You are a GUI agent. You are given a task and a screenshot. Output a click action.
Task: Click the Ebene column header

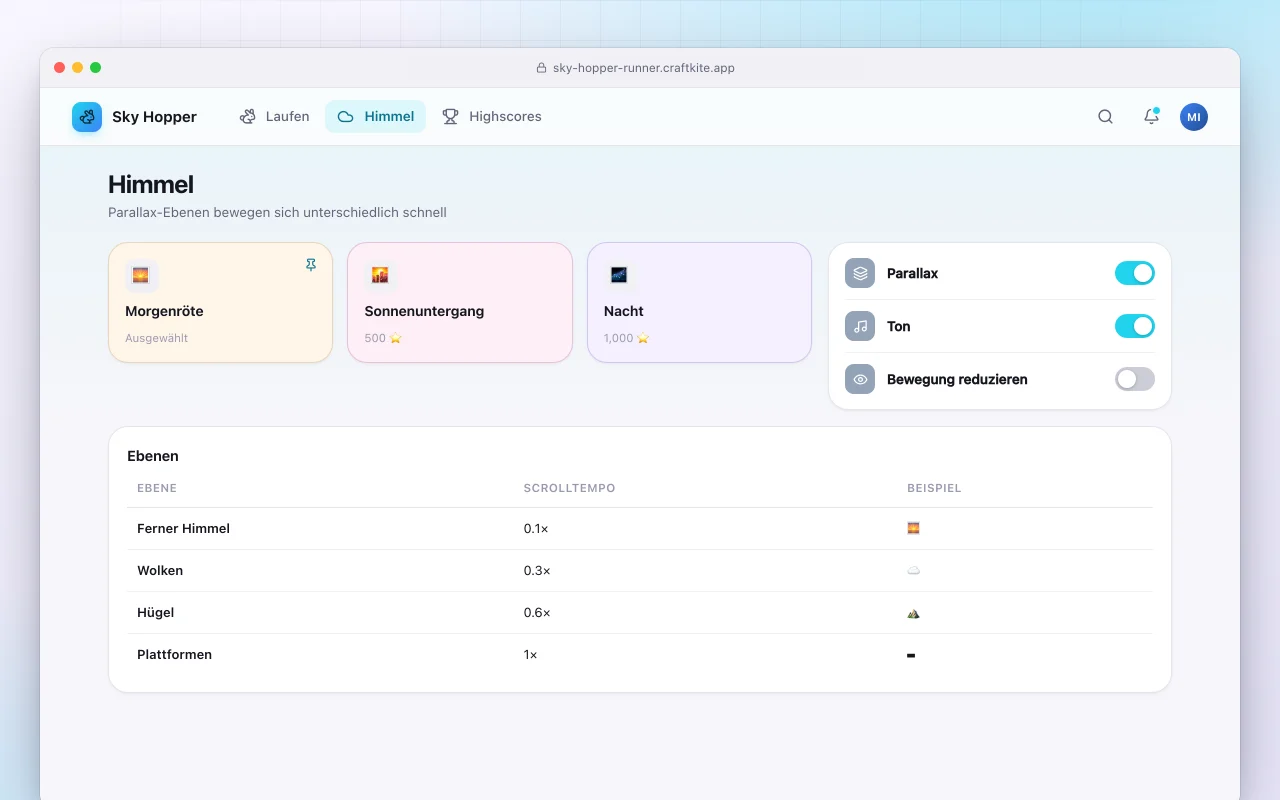point(157,488)
